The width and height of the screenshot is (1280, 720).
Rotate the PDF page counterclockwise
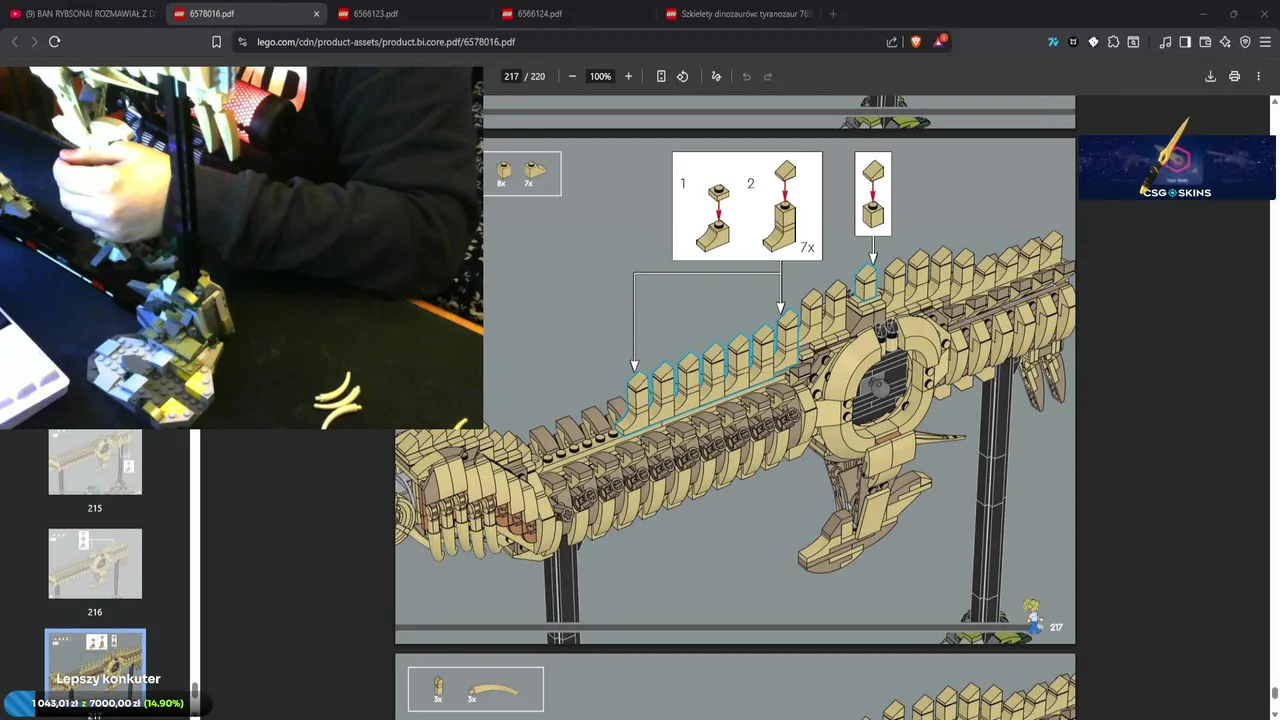[x=683, y=76]
